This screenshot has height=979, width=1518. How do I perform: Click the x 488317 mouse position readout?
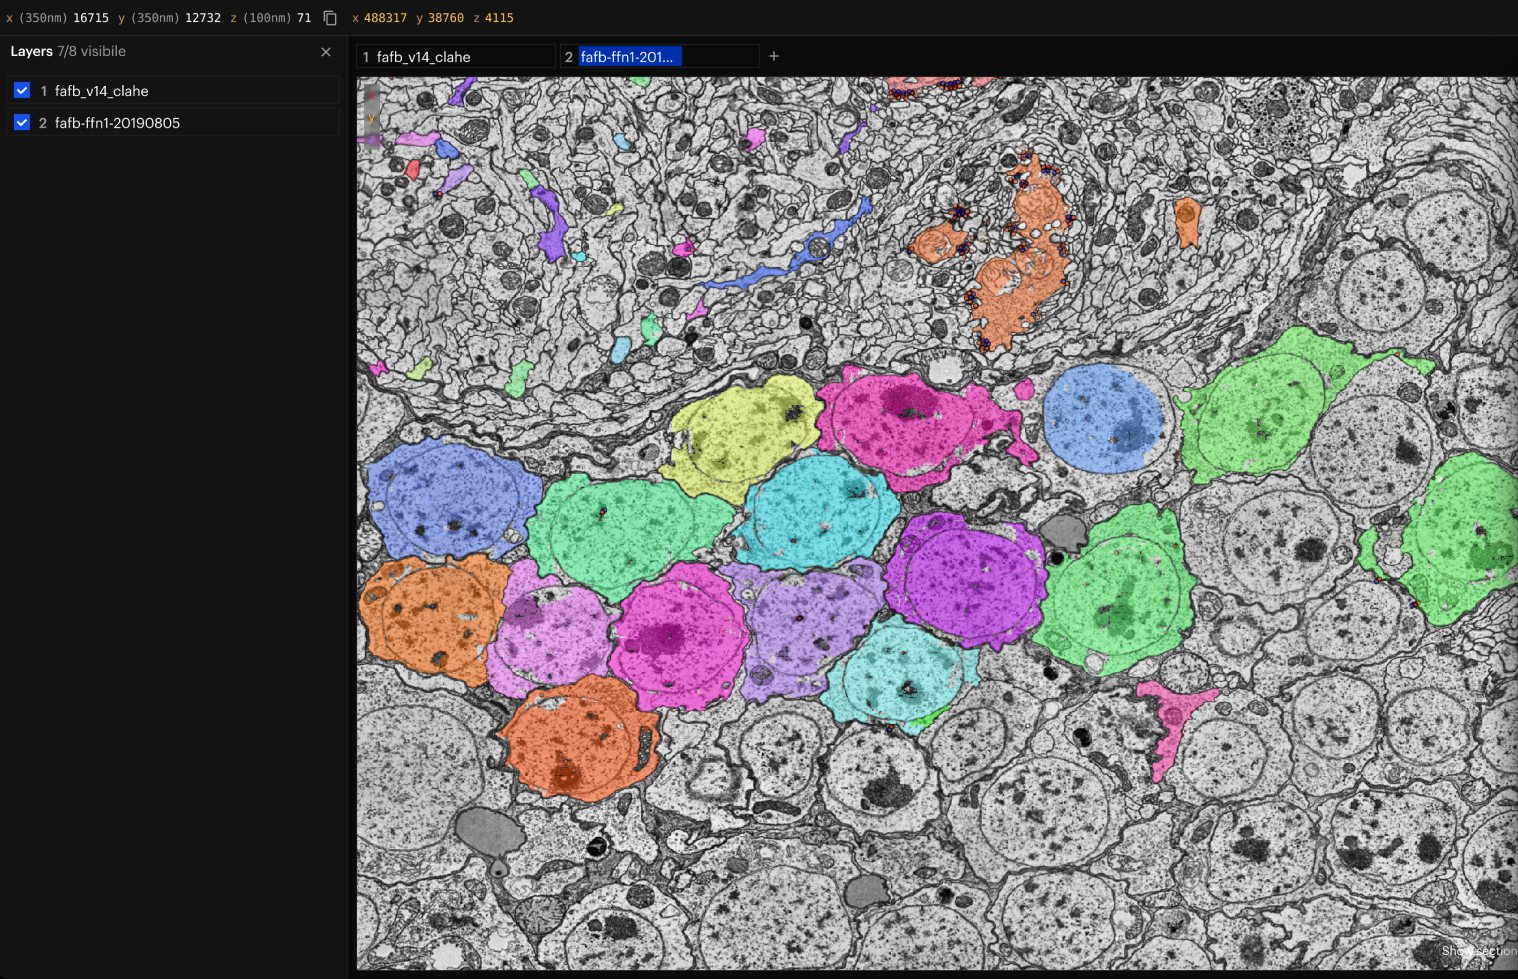(379, 18)
